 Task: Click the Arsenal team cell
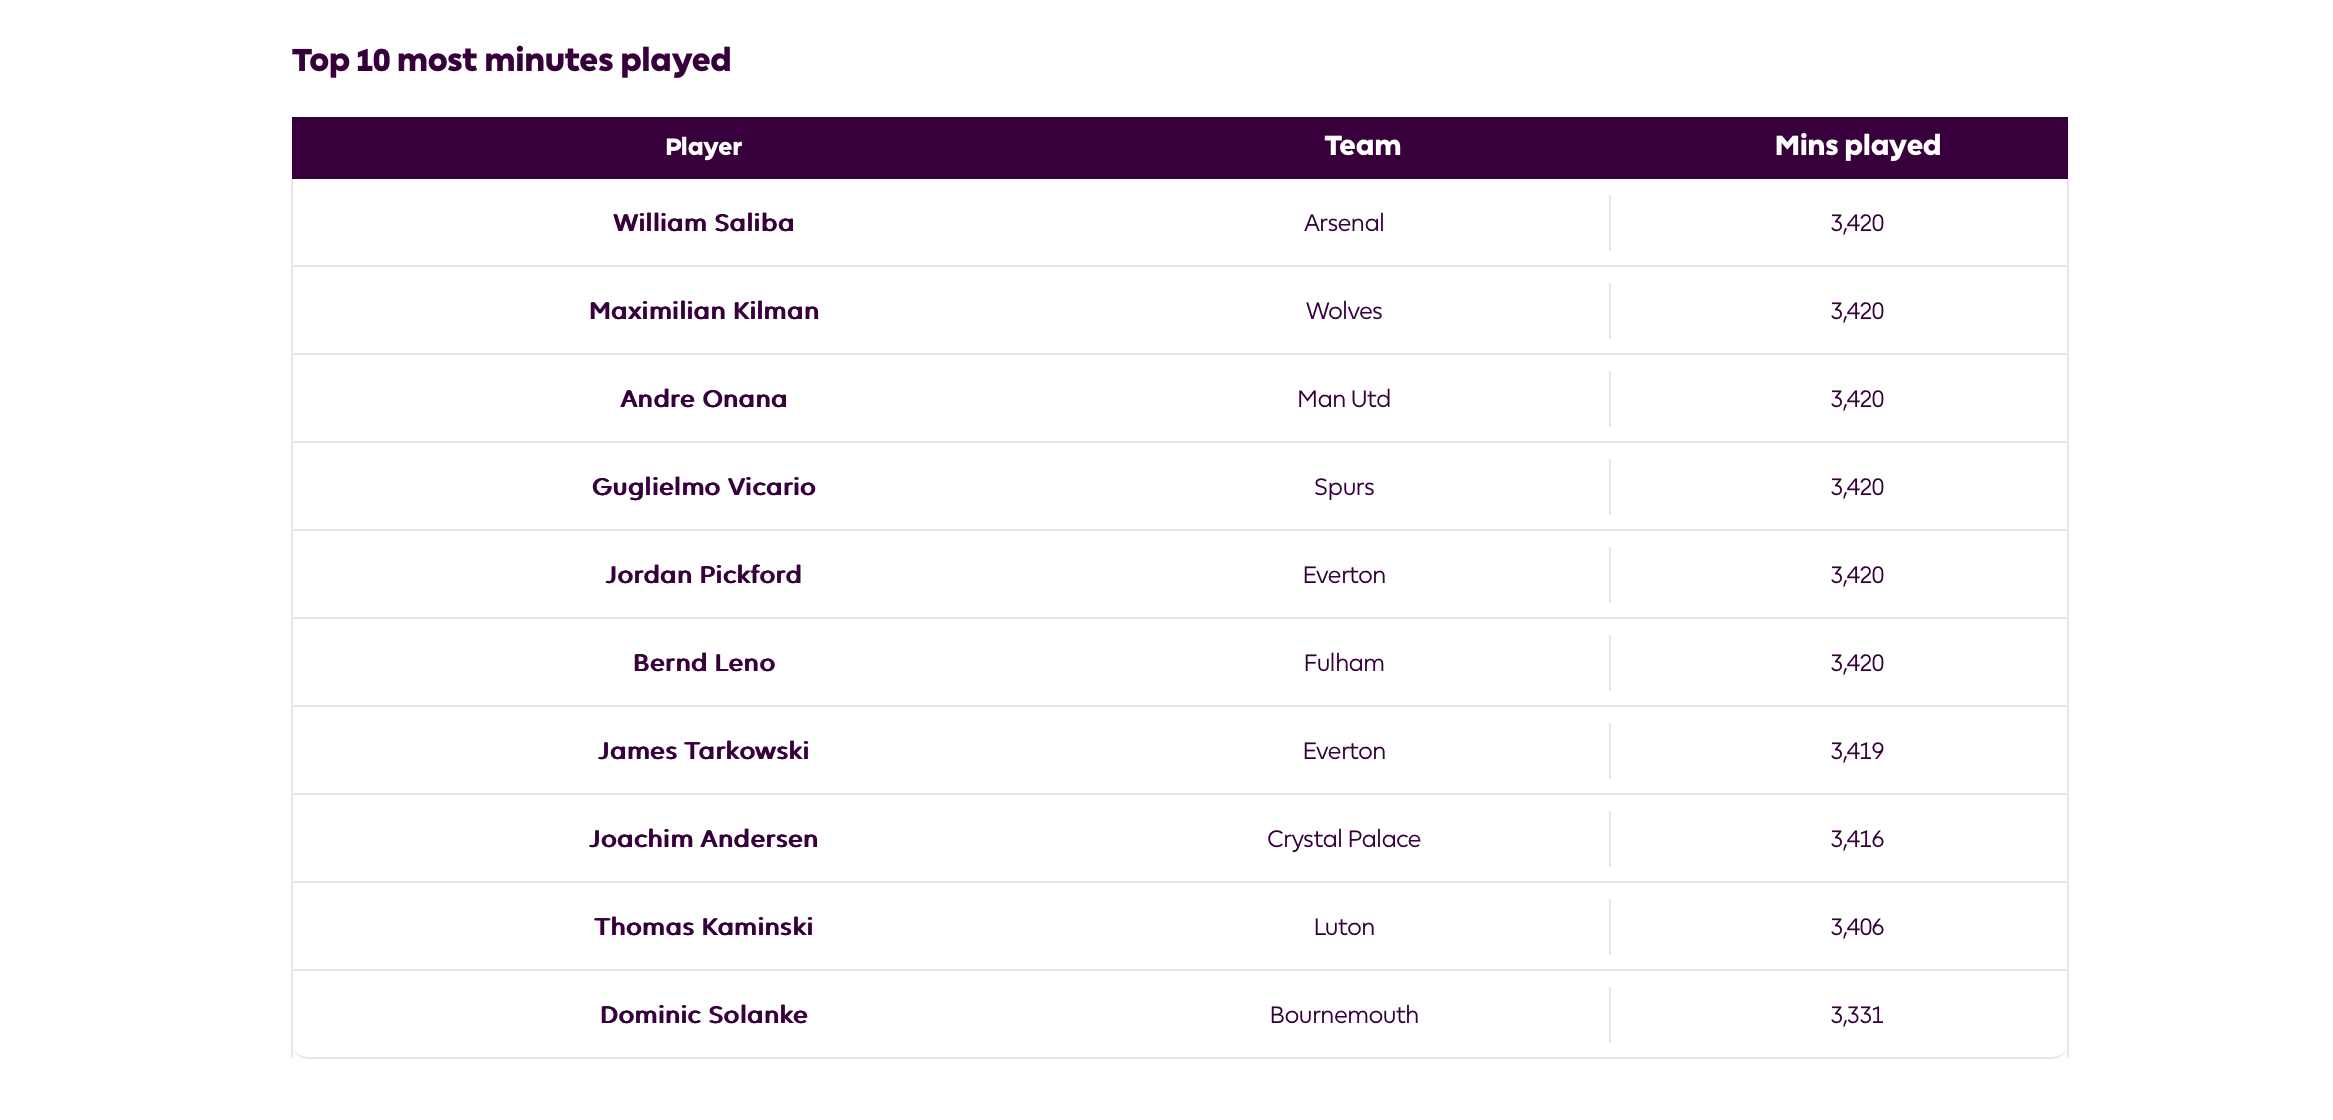point(1343,223)
